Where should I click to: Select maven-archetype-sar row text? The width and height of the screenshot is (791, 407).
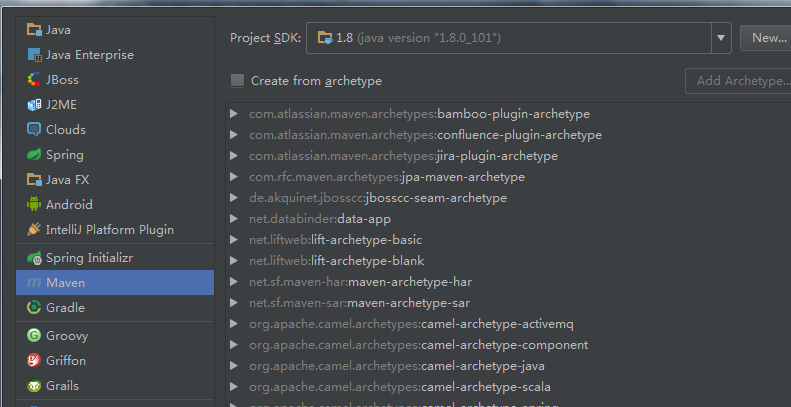[360, 303]
